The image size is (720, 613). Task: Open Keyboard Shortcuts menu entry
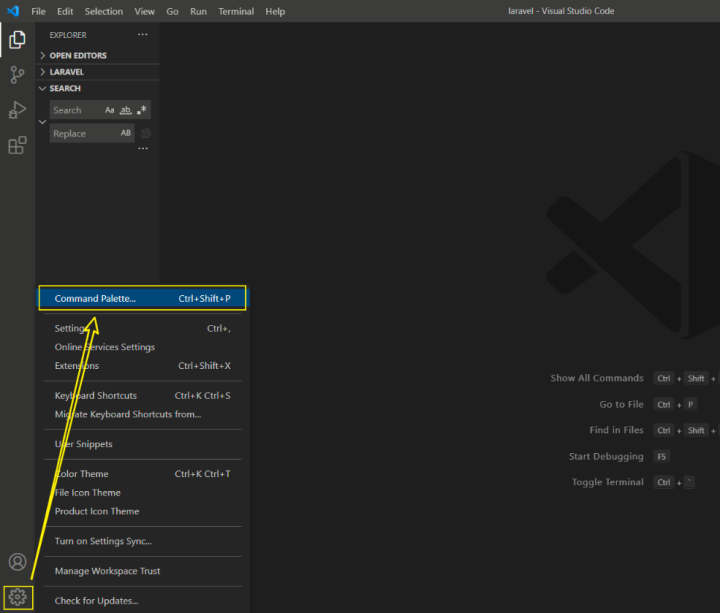pyautogui.click(x=142, y=396)
